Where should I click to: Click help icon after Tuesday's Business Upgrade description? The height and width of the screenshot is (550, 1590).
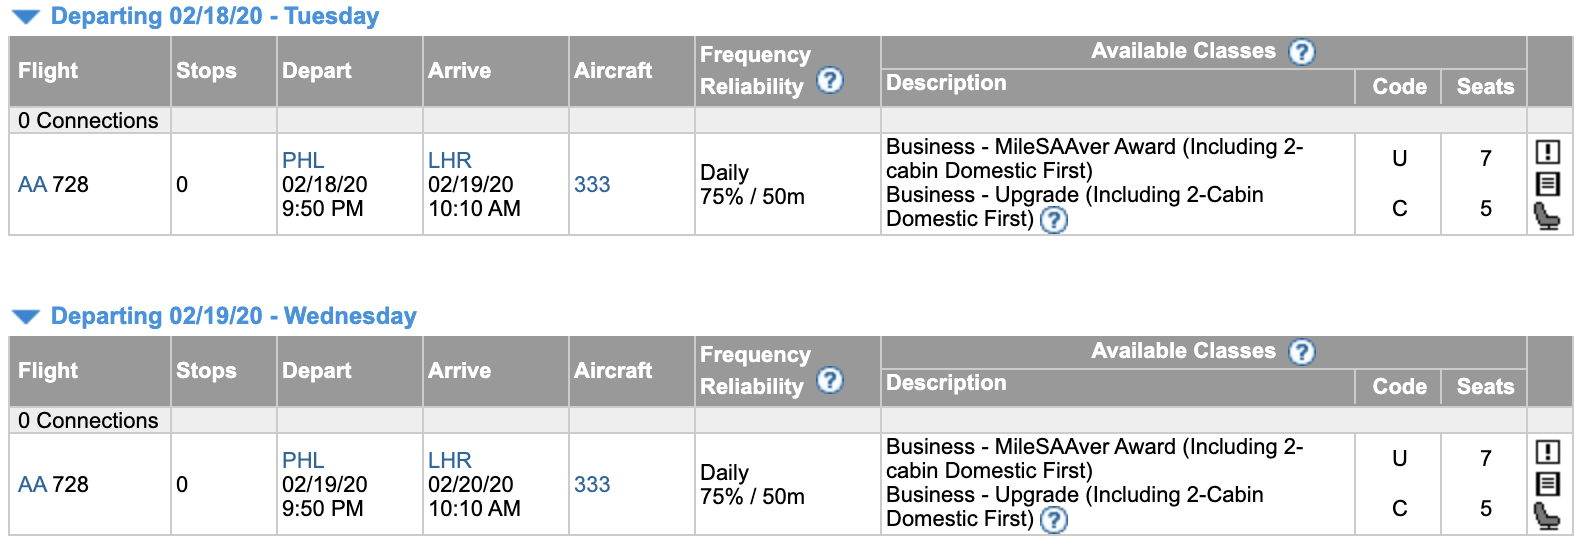[x=1054, y=220]
